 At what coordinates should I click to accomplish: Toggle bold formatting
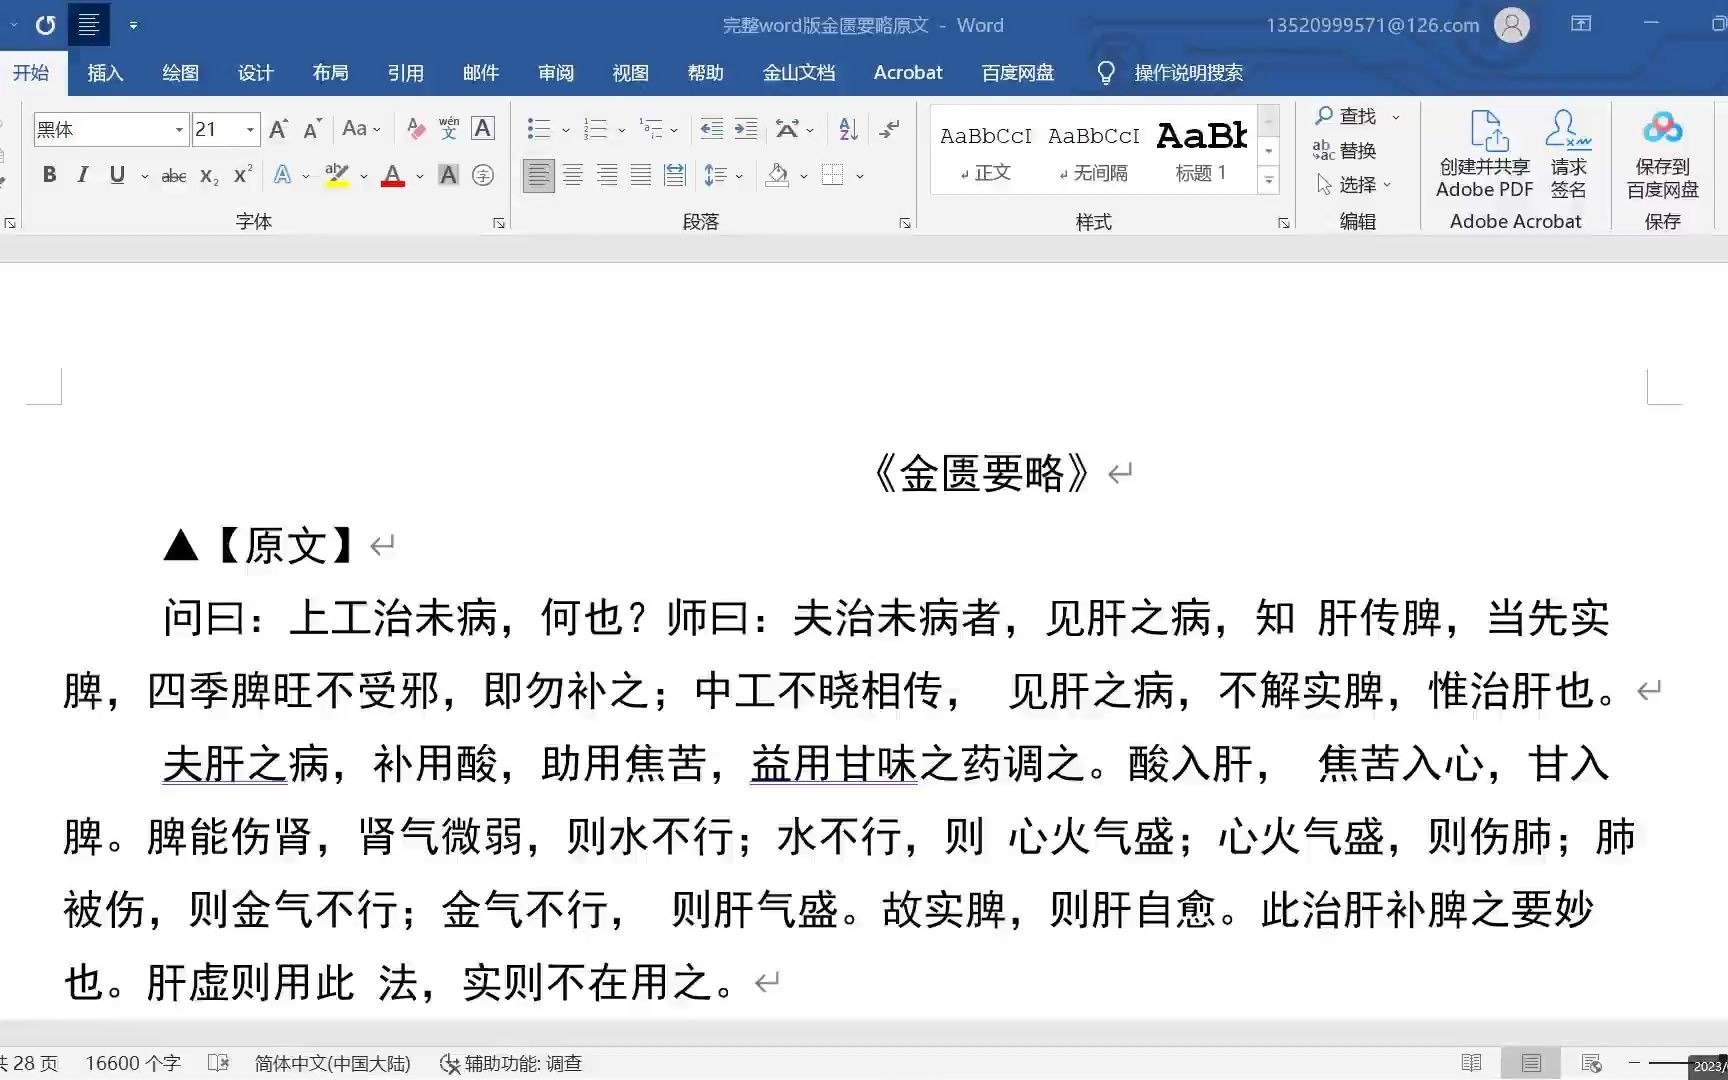point(49,175)
